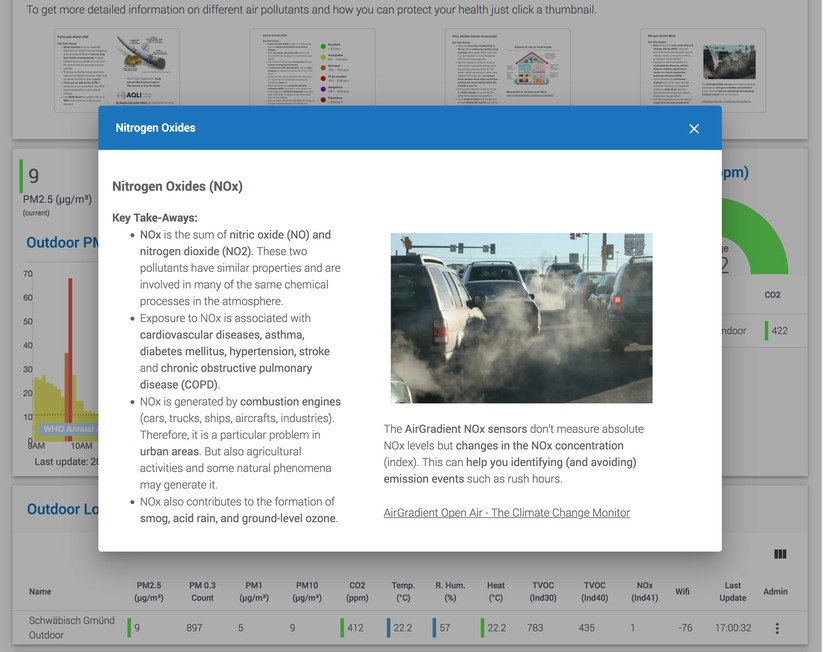Click the Heat (°C) column header
The width and height of the screenshot is (823, 652).
tap(495, 592)
